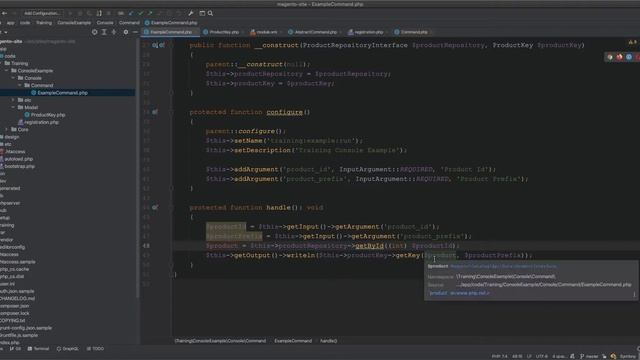Open the TODO tool window

click(x=96, y=349)
